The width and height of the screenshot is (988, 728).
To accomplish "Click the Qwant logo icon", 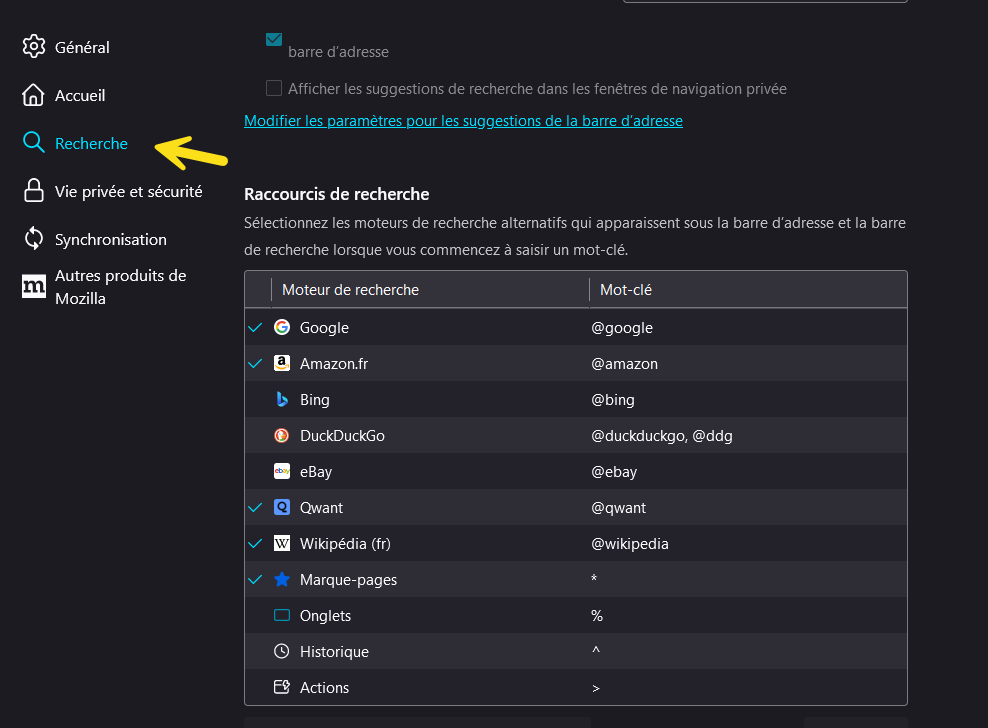I will coord(282,508).
